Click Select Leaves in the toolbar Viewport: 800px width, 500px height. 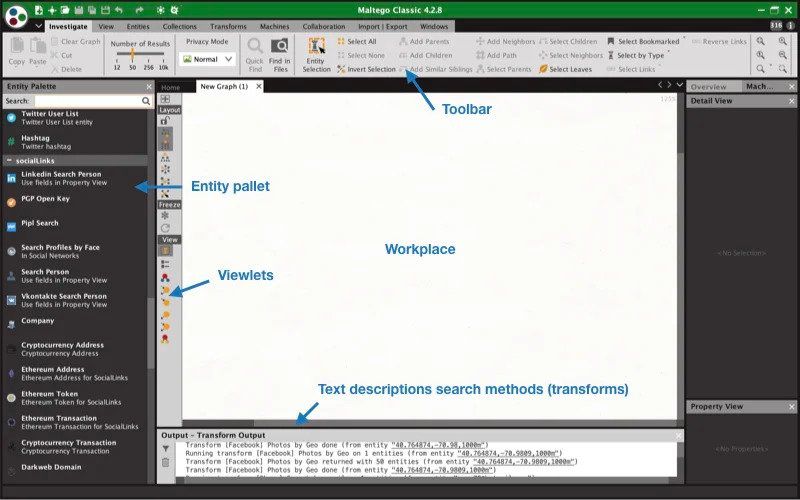point(565,69)
